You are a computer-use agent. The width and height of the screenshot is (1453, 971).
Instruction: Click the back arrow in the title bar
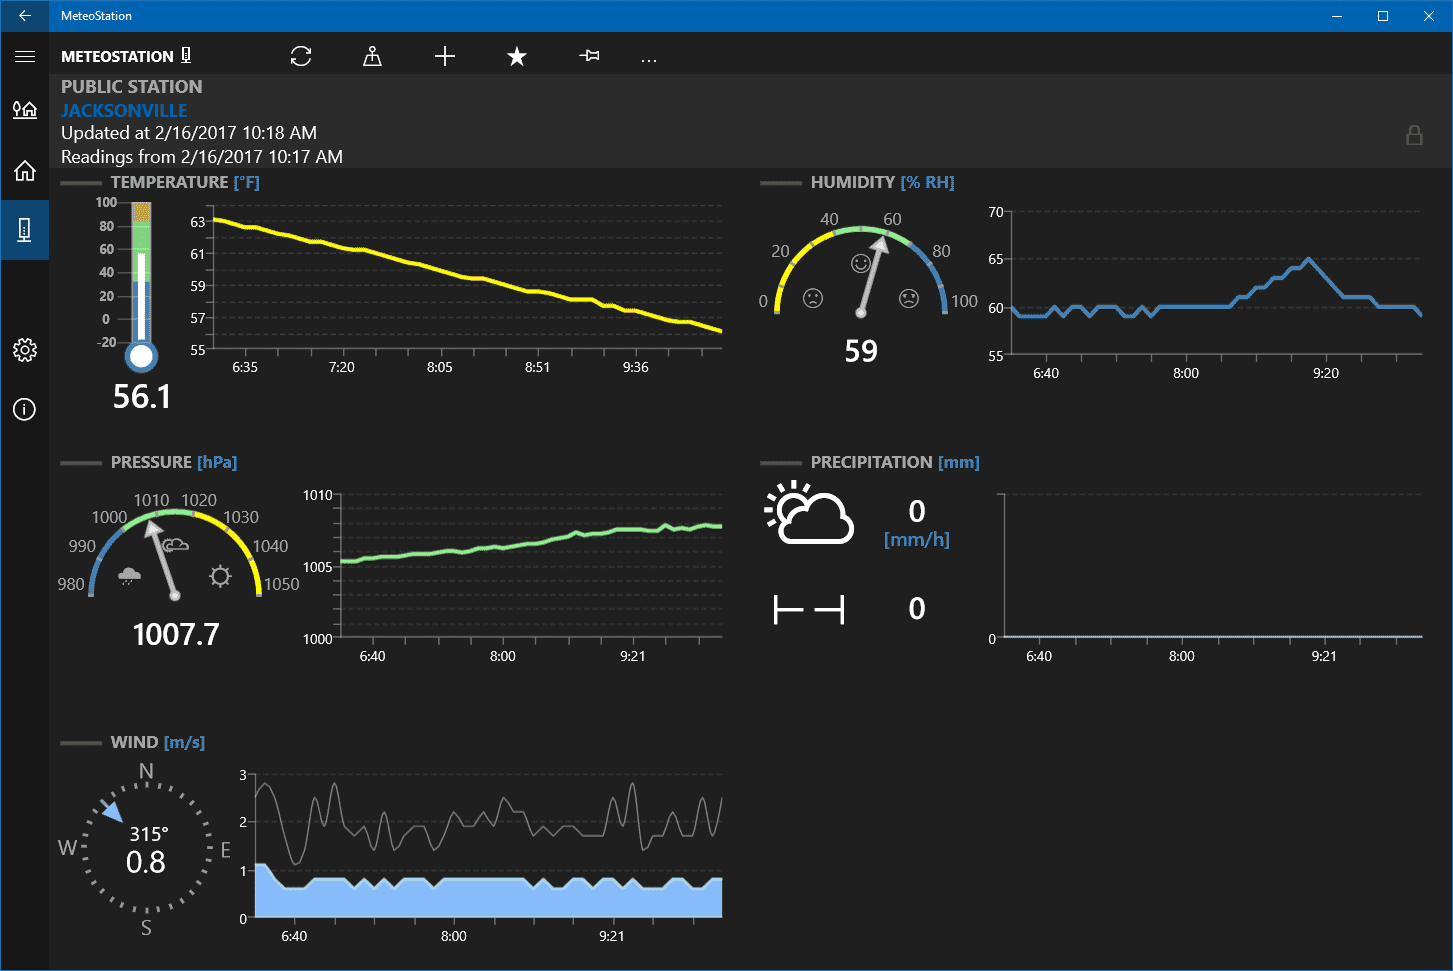pos(24,16)
